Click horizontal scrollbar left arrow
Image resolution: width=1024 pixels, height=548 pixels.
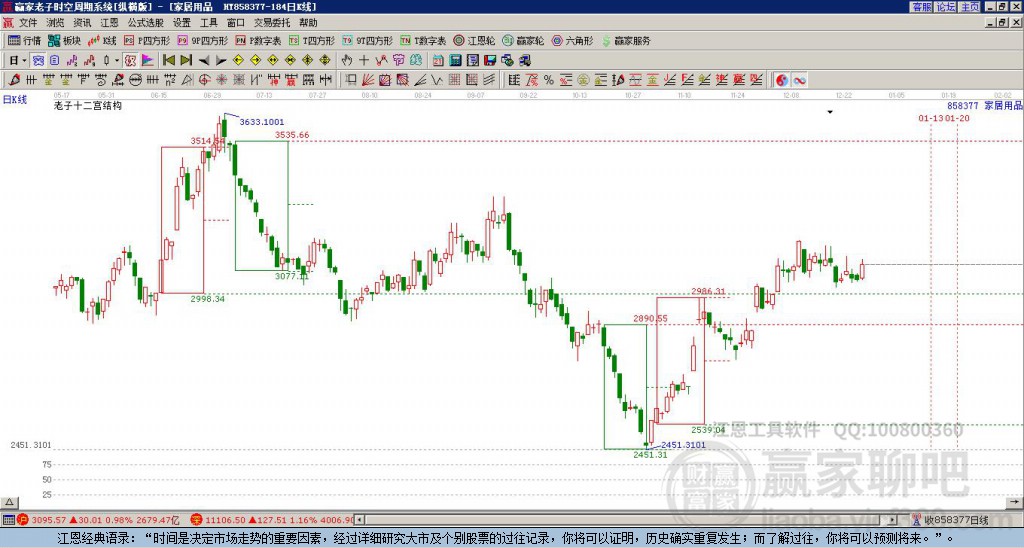tap(360, 520)
